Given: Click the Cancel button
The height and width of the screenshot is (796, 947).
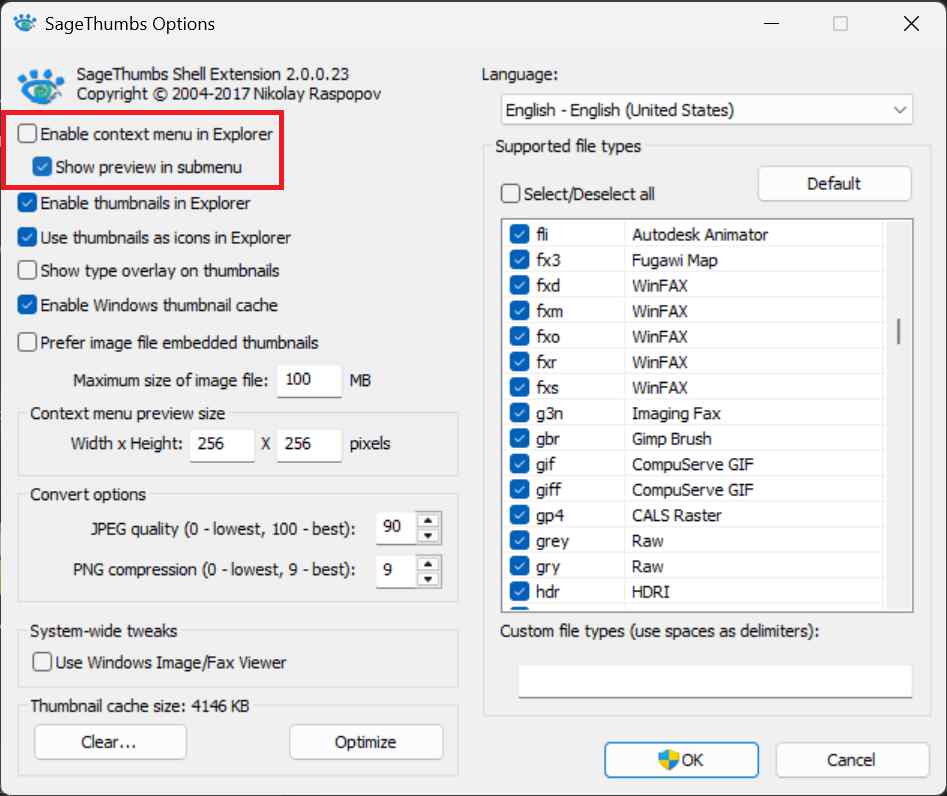Looking at the screenshot, I should pyautogui.click(x=852, y=760).
